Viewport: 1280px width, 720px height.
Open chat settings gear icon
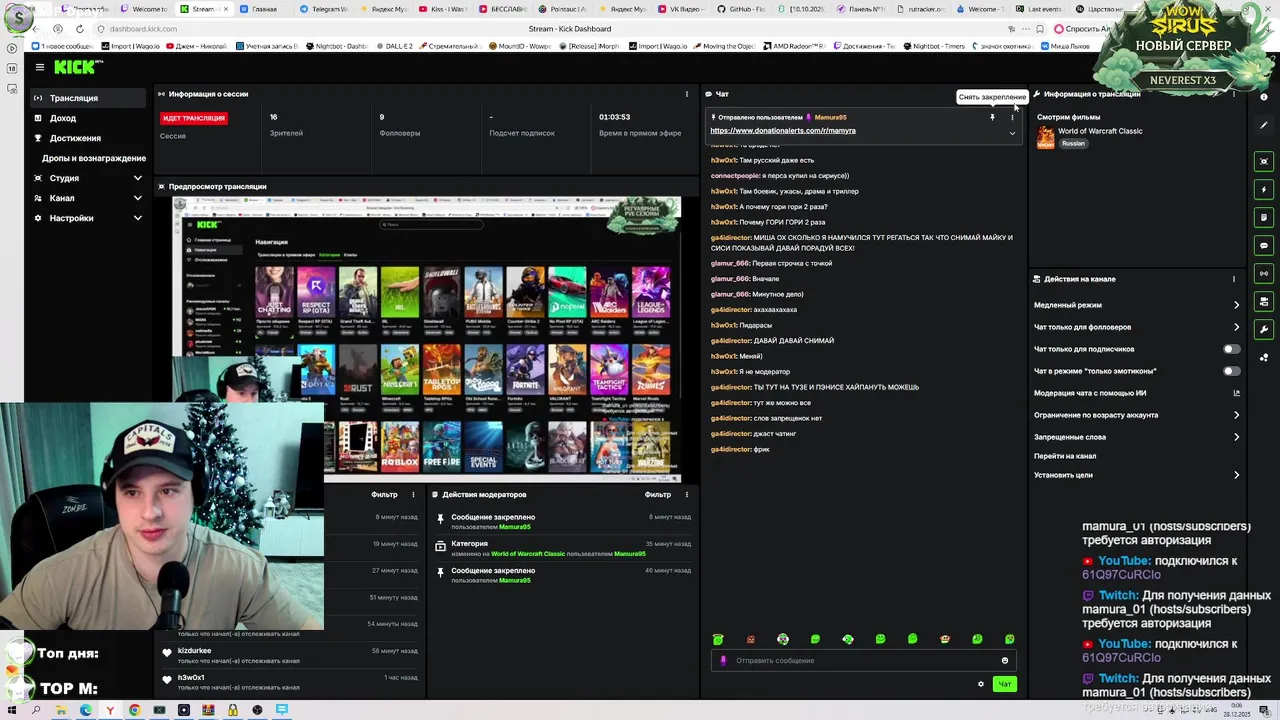(981, 684)
